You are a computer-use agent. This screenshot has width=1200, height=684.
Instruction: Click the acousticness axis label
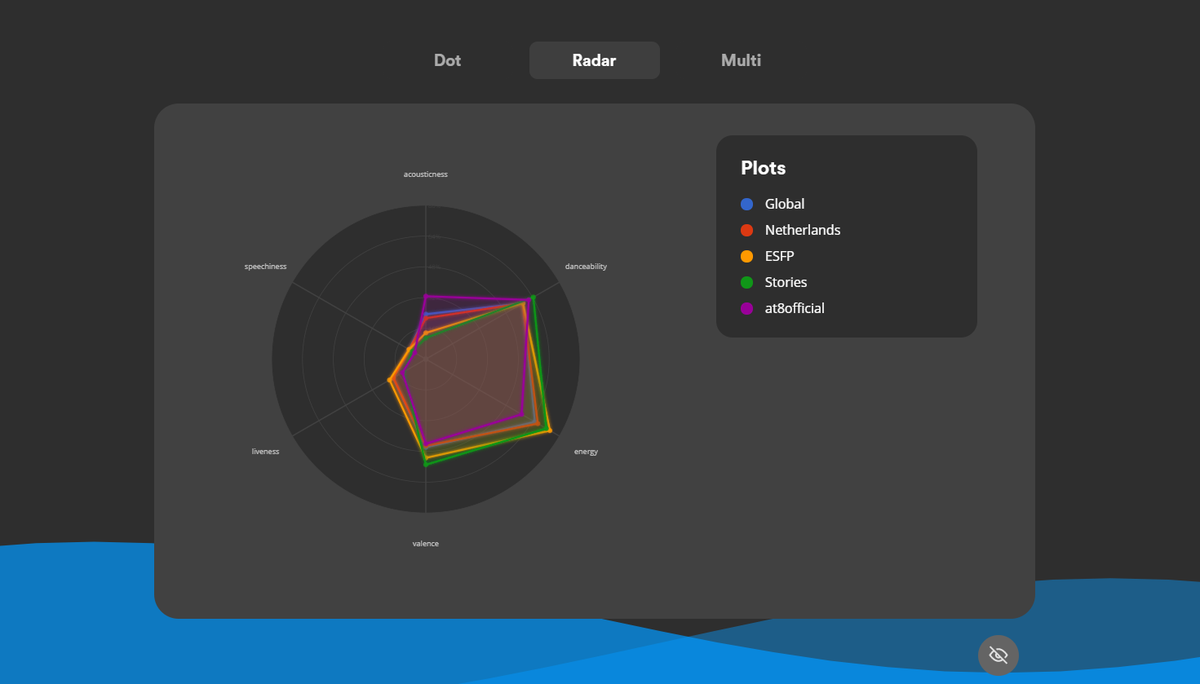pos(426,174)
